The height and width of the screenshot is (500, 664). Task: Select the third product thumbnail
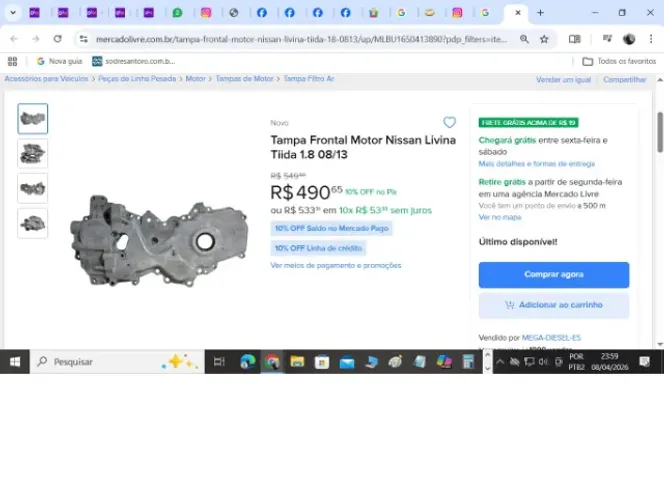33,188
